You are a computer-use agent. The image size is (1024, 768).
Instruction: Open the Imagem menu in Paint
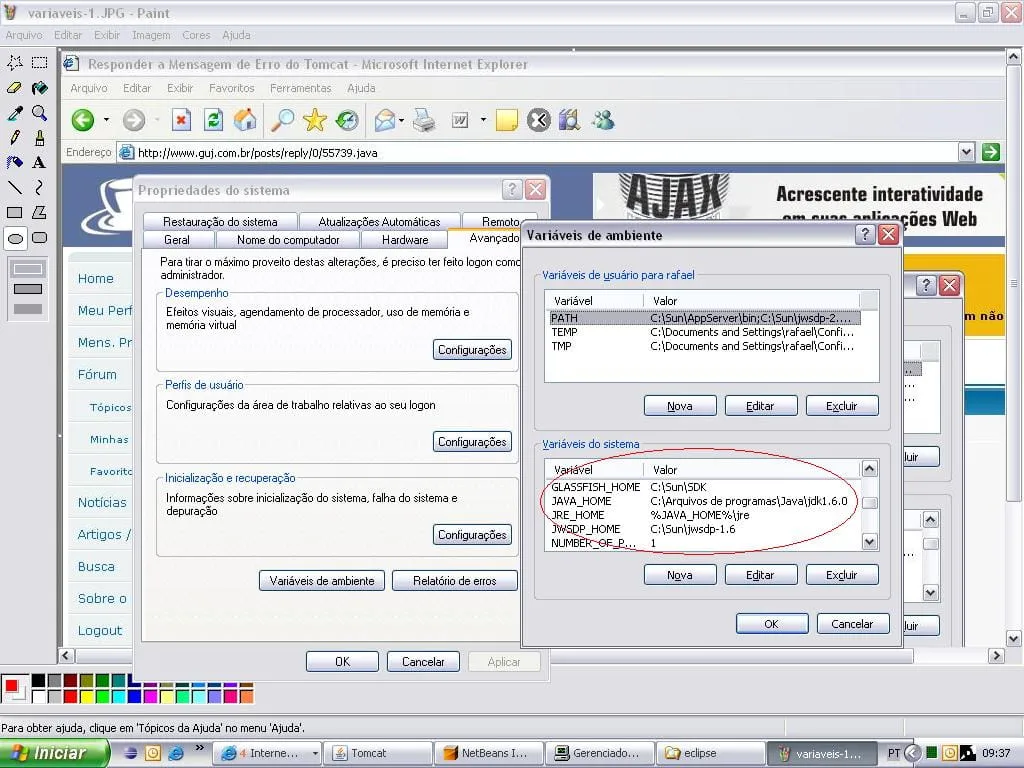click(x=151, y=35)
